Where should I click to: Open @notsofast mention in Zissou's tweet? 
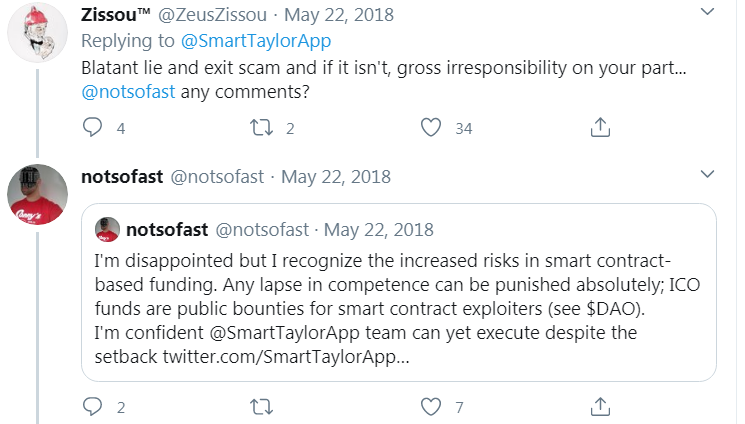coord(128,92)
